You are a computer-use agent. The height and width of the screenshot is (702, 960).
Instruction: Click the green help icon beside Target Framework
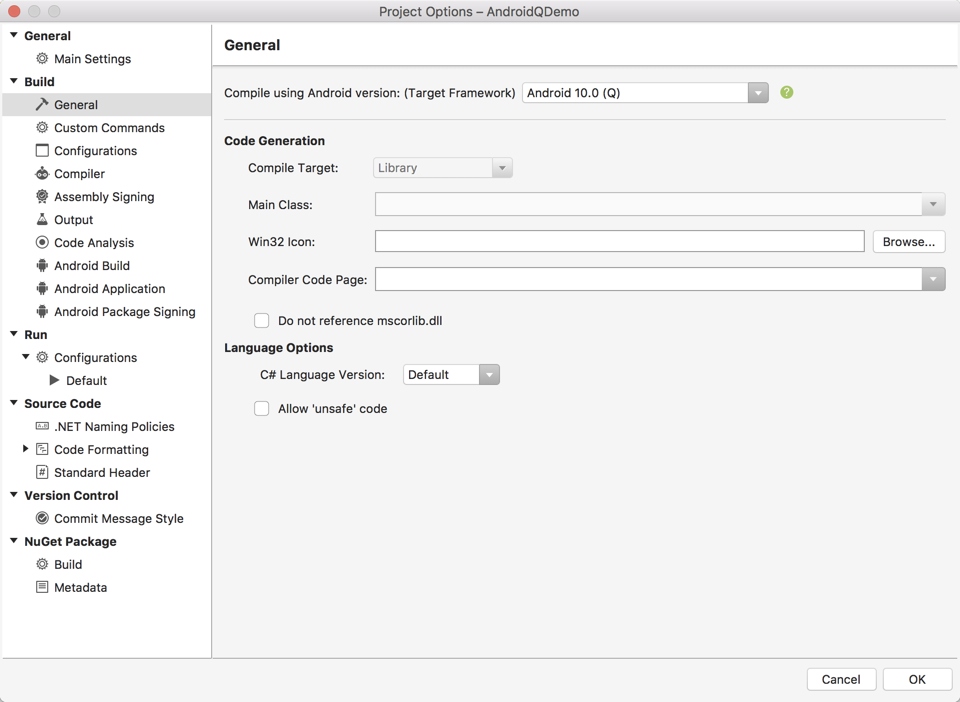pos(787,93)
